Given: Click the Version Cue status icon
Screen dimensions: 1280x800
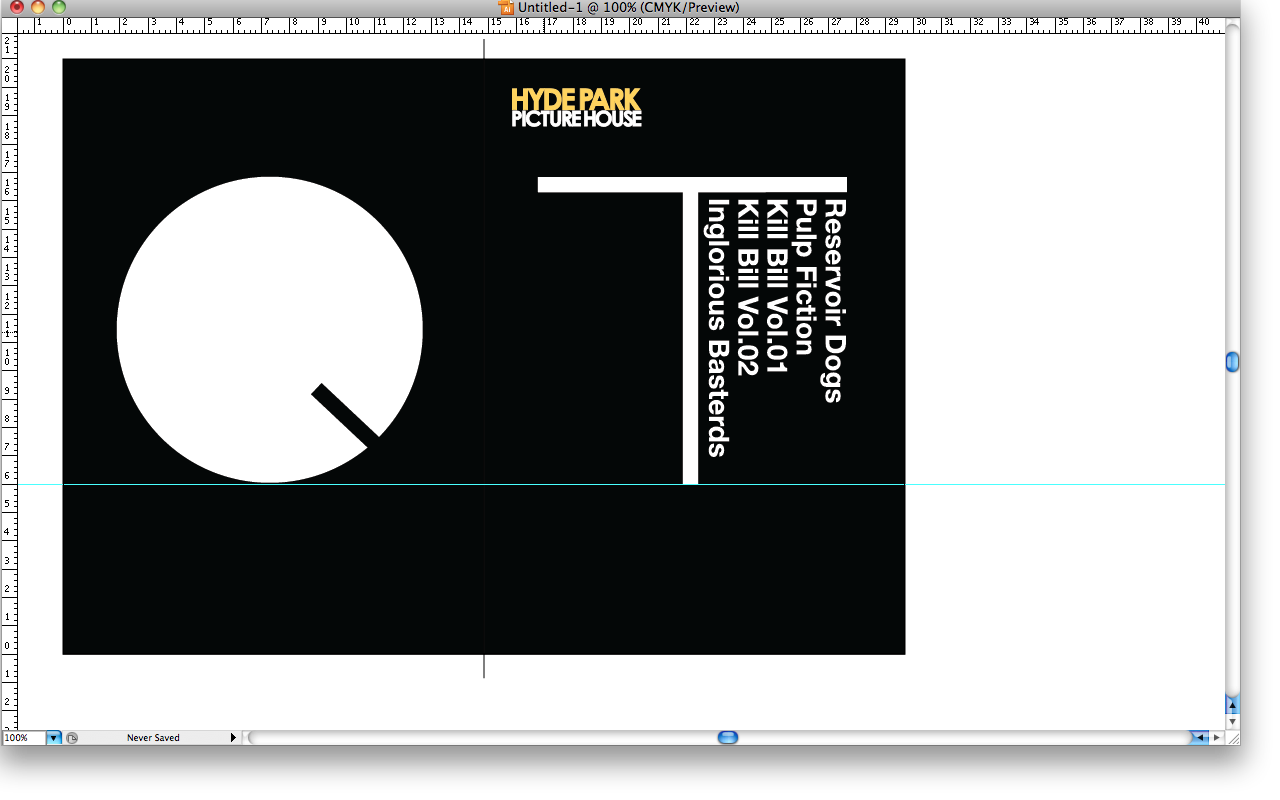Looking at the screenshot, I should click(x=72, y=738).
